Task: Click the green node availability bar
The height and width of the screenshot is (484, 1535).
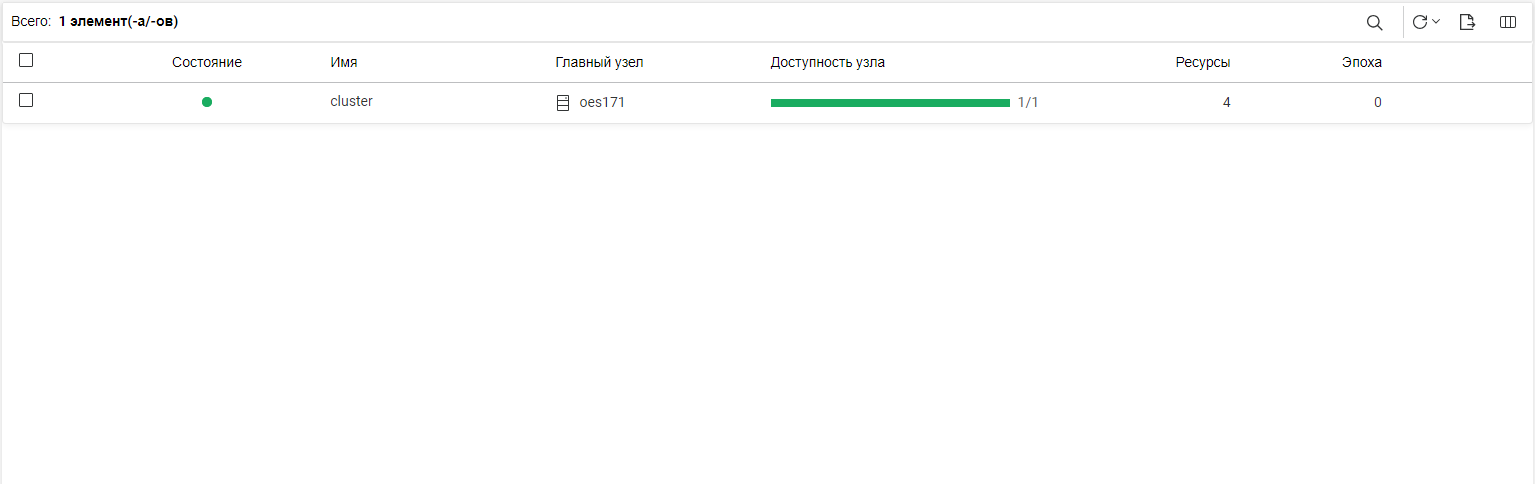Action: pyautogui.click(x=890, y=102)
